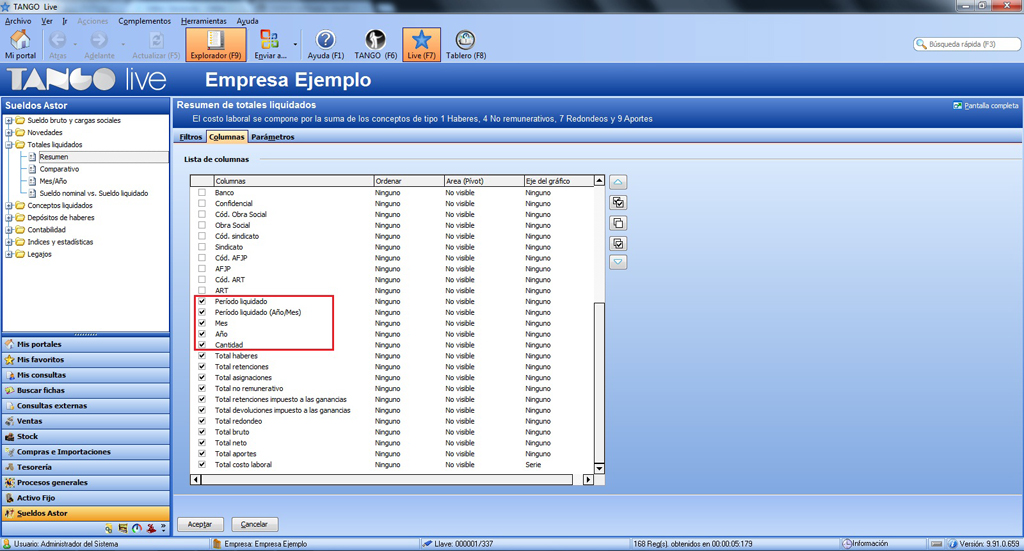Screen dimensions: 1024x551
Task: Select the Sueldos Astor module
Action: [86, 513]
